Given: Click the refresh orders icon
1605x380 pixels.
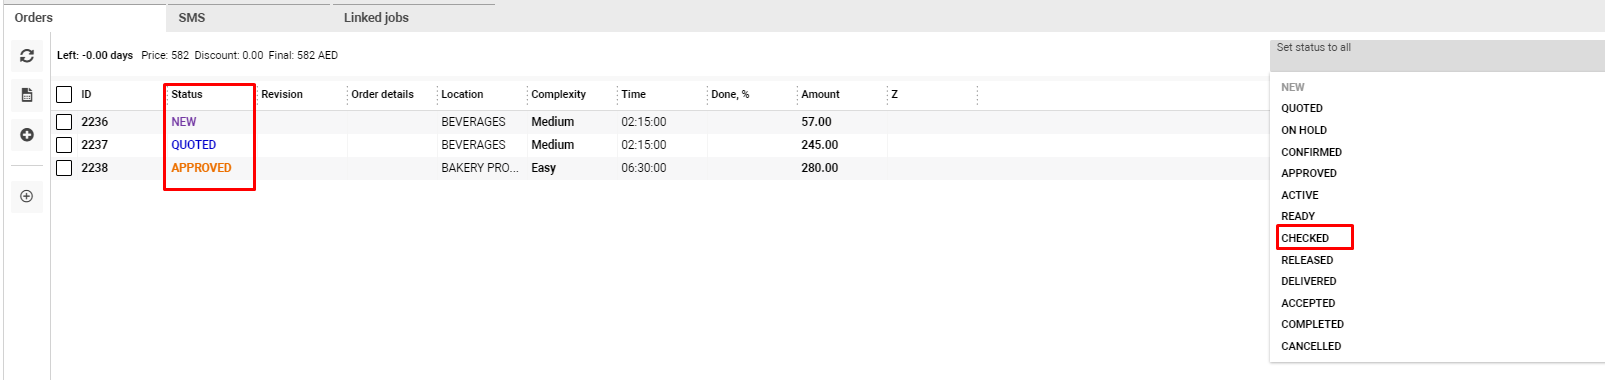Looking at the screenshot, I should point(27,56).
